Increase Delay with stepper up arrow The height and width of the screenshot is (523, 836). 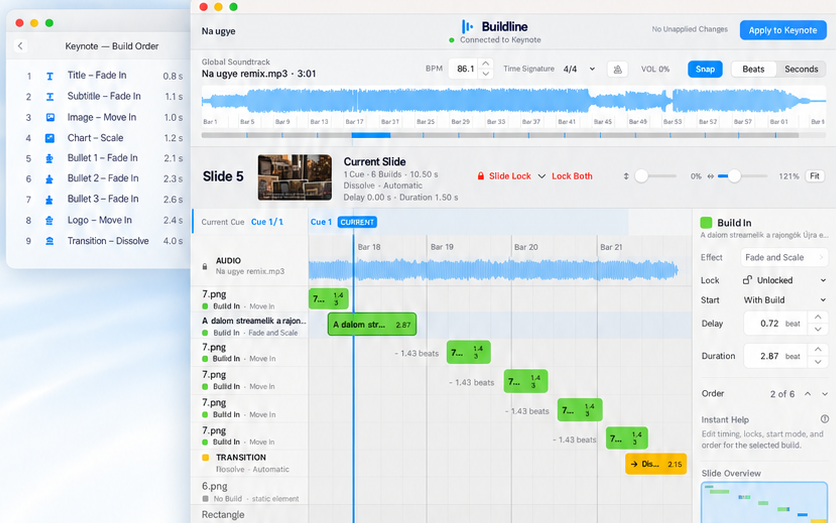click(x=818, y=317)
